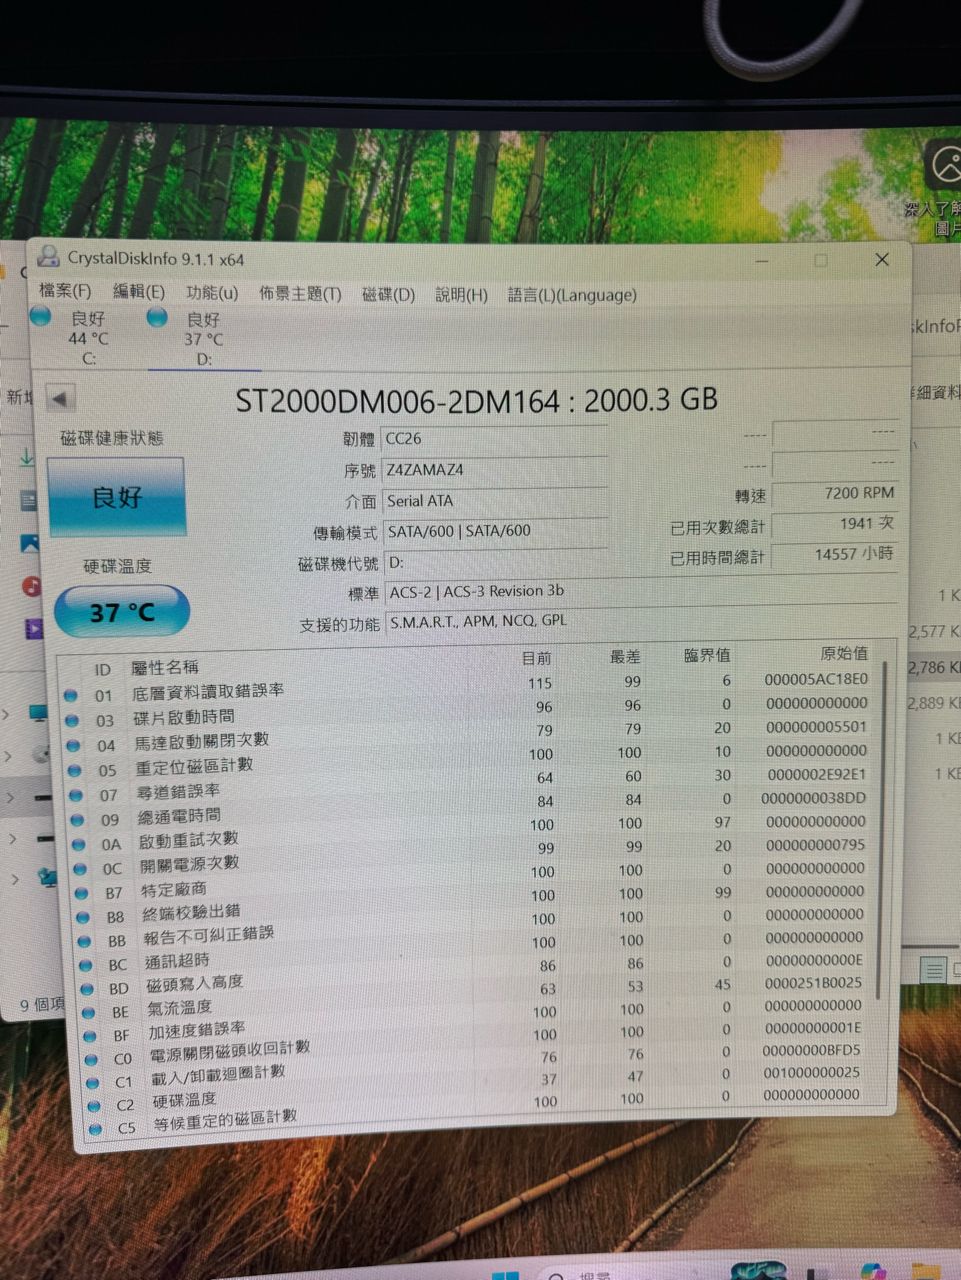
Task: Click the status circle for 09 總通電時間
Action: pos(77,820)
